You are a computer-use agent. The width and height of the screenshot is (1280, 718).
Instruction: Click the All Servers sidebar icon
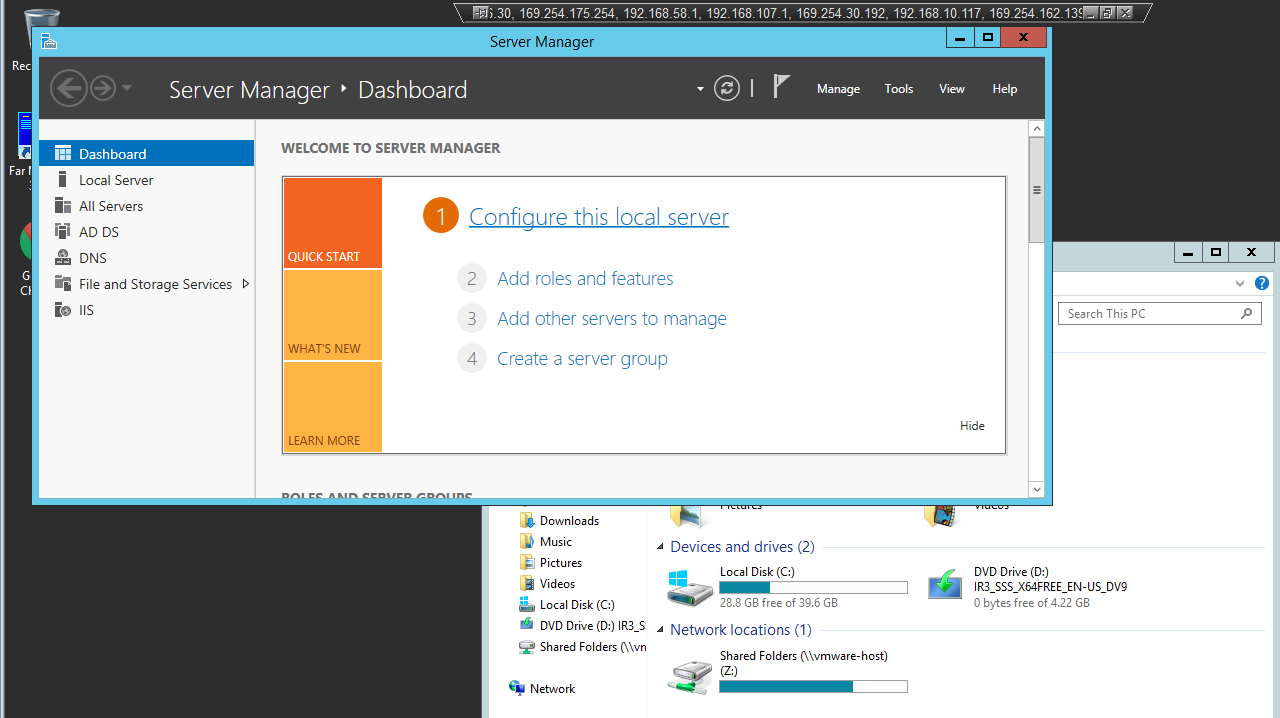coord(63,206)
